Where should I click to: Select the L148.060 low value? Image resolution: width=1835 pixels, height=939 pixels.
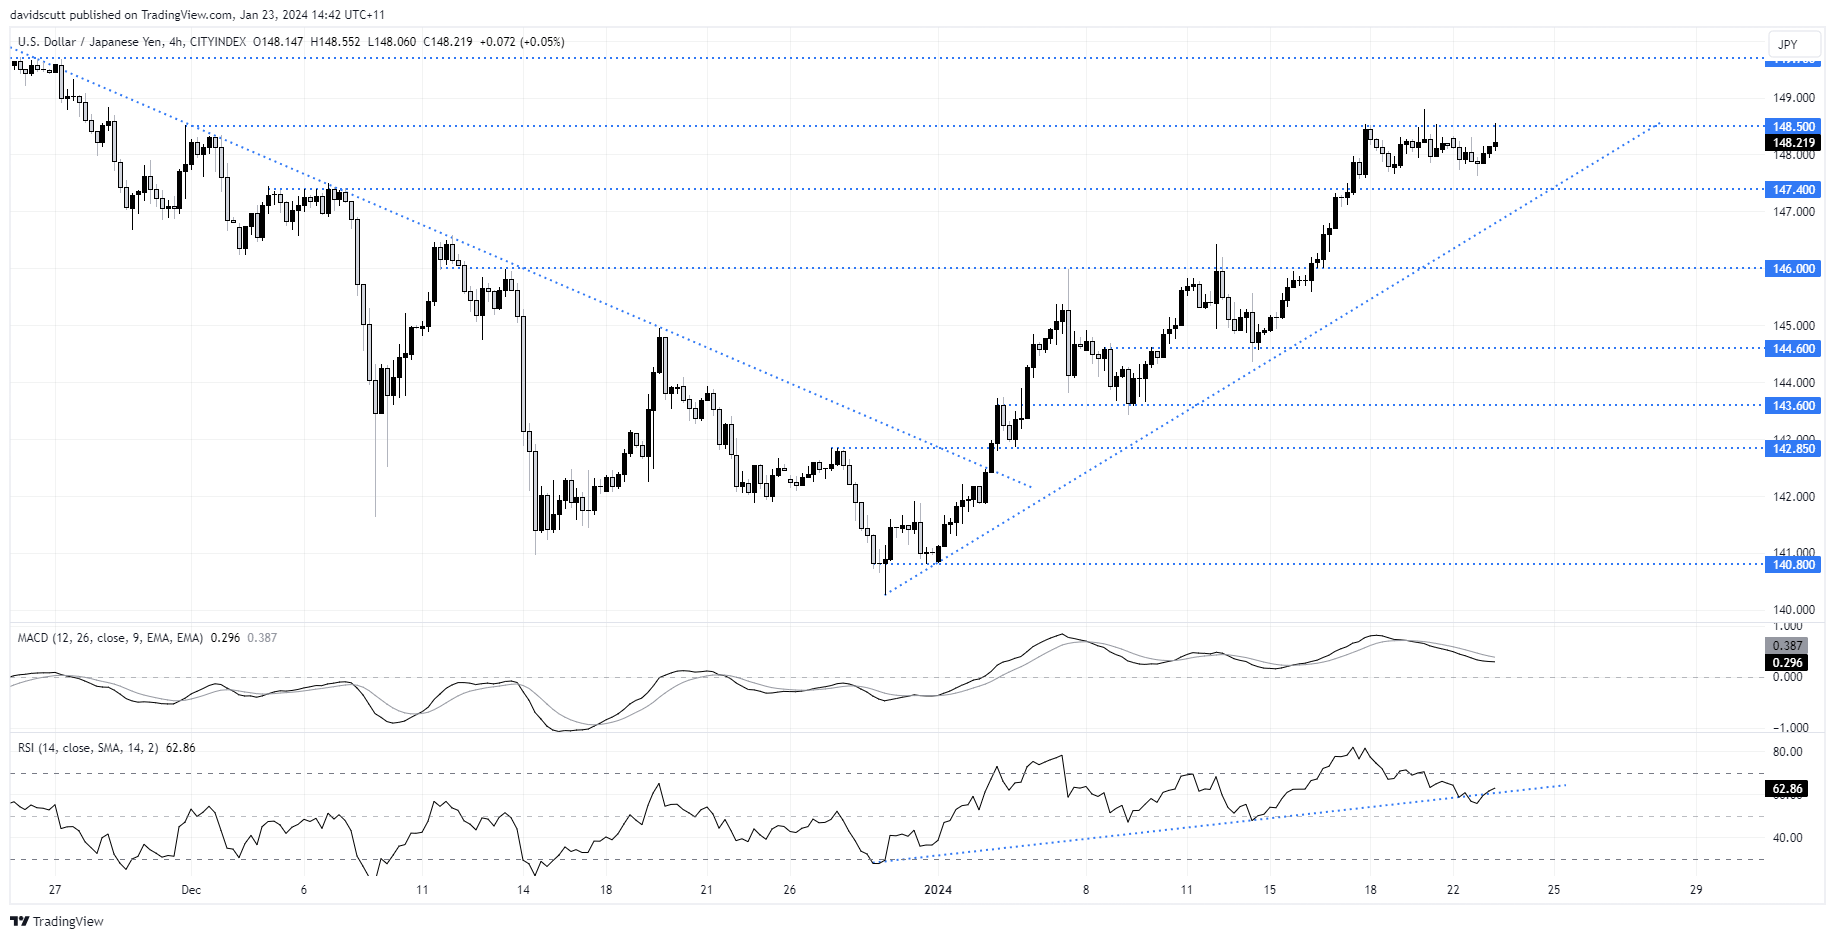392,42
